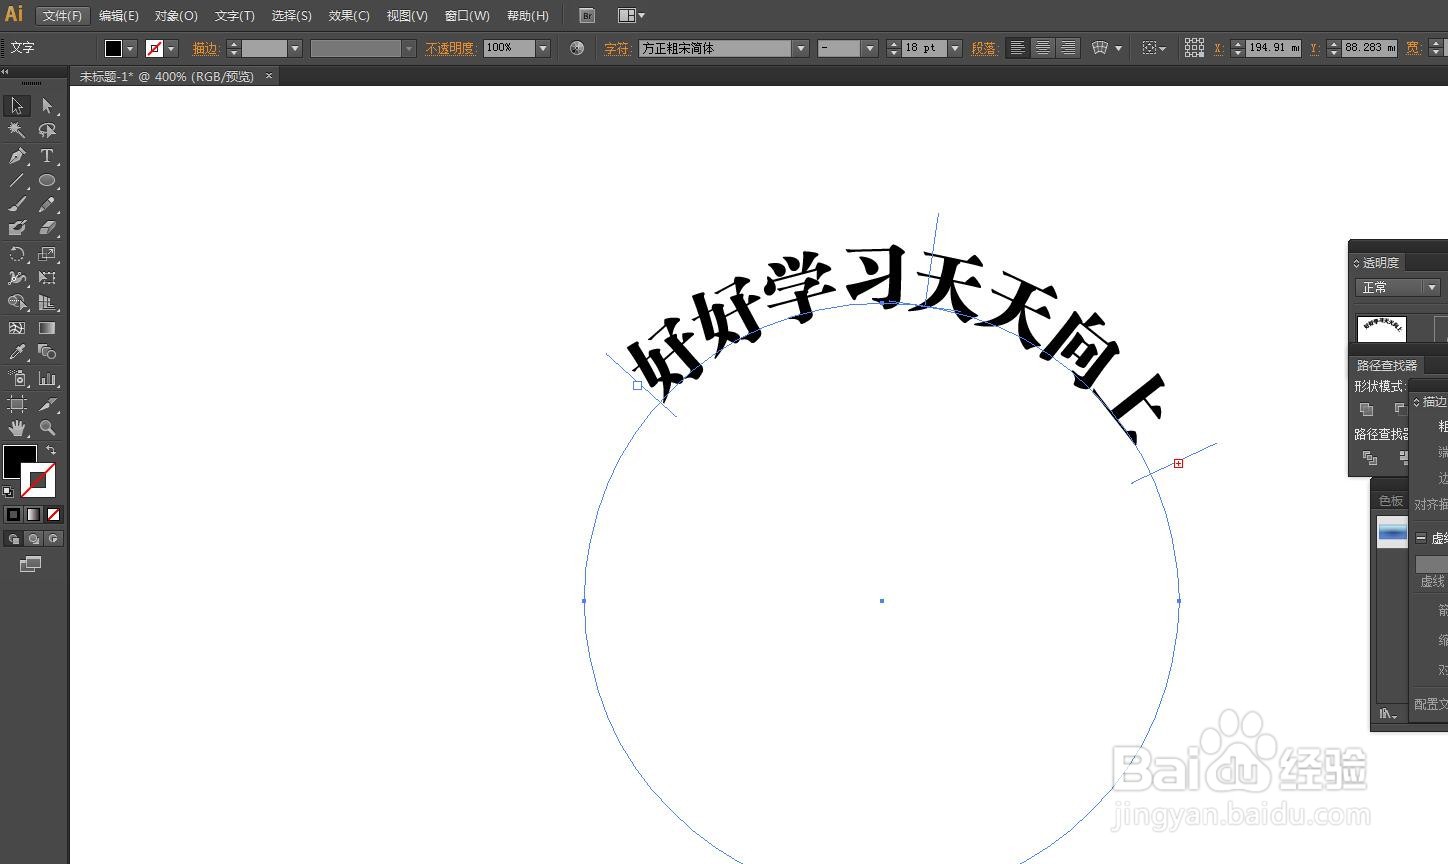This screenshot has height=864, width=1448.
Task: Open Recolor Artwork wheel icon
Action: coord(577,48)
